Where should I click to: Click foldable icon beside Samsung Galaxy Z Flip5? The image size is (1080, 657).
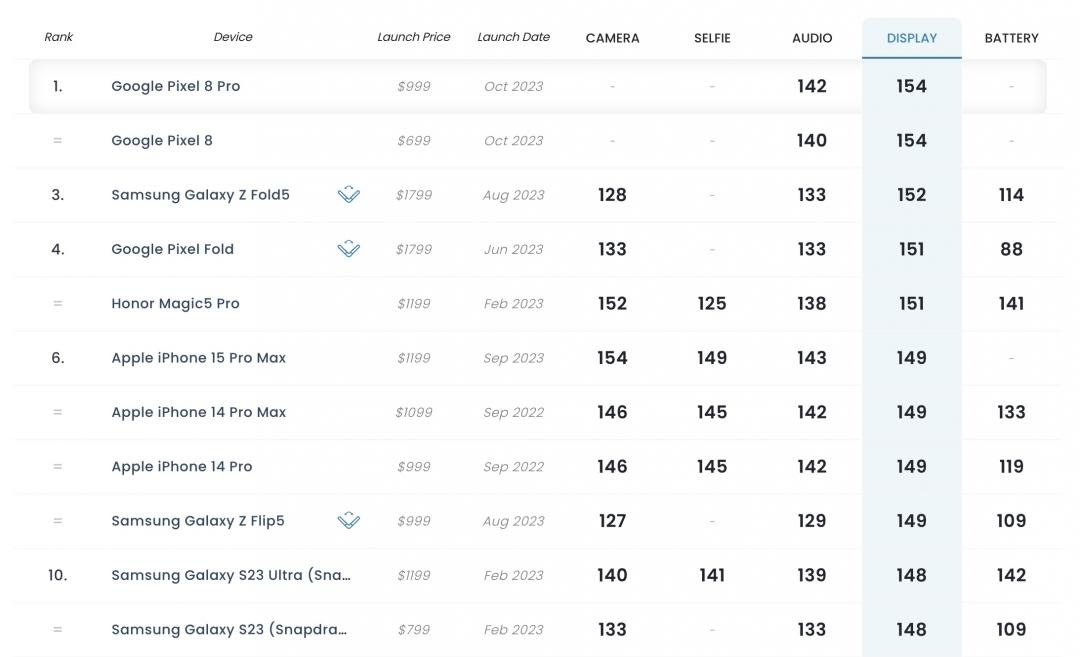pos(348,521)
